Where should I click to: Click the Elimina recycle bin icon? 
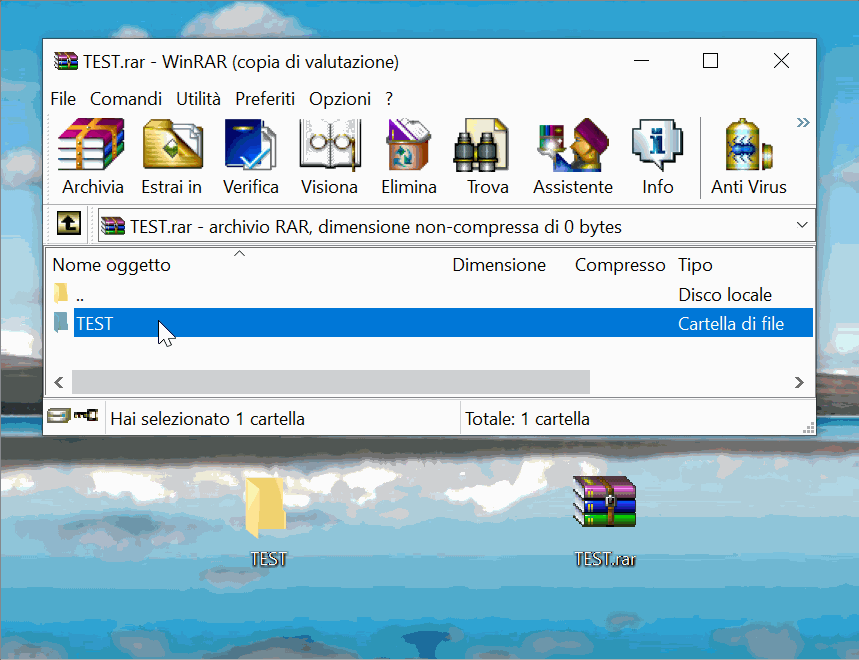point(408,145)
